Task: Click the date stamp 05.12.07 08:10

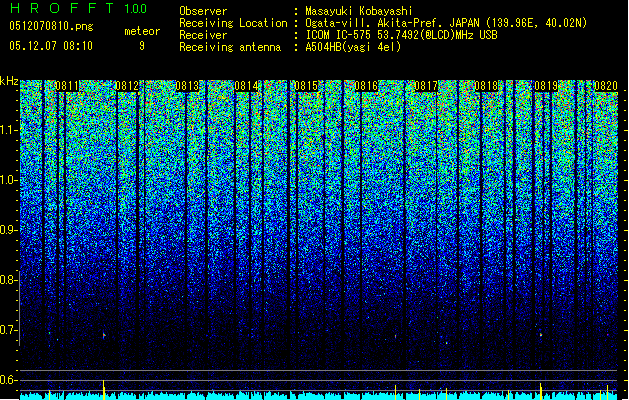Action: pos(51,46)
